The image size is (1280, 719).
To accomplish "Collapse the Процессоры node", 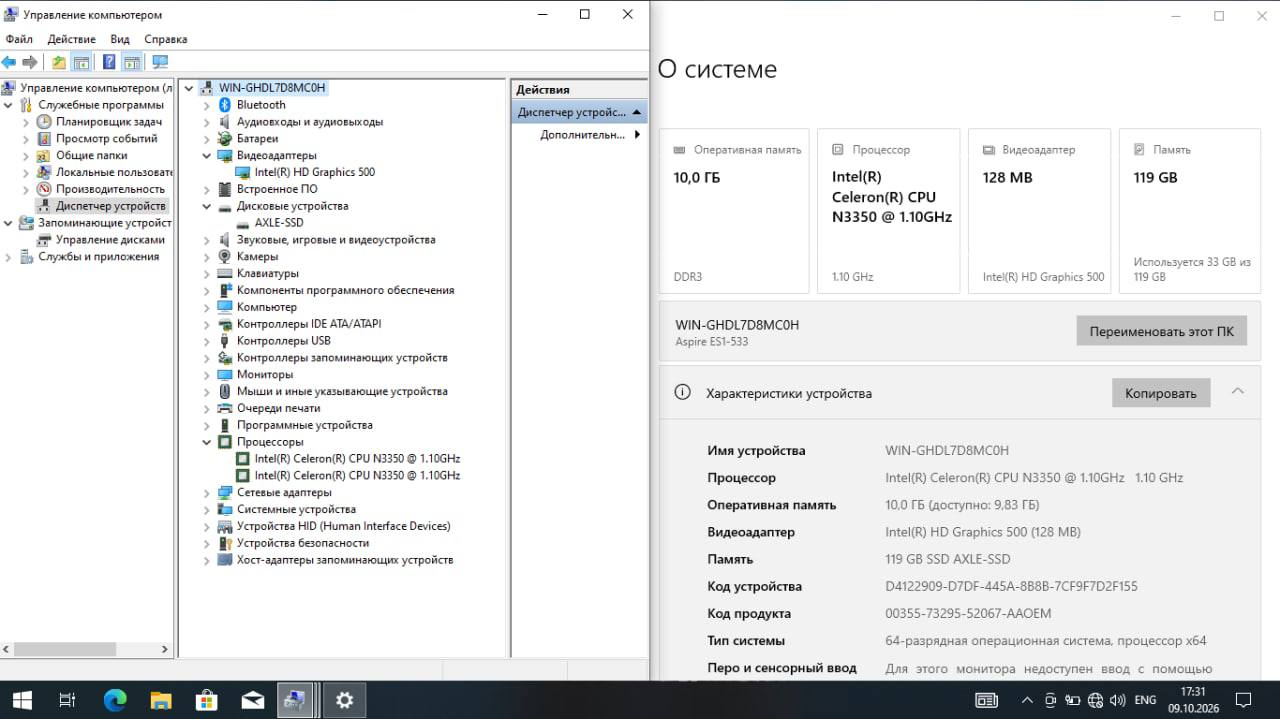I will [207, 442].
